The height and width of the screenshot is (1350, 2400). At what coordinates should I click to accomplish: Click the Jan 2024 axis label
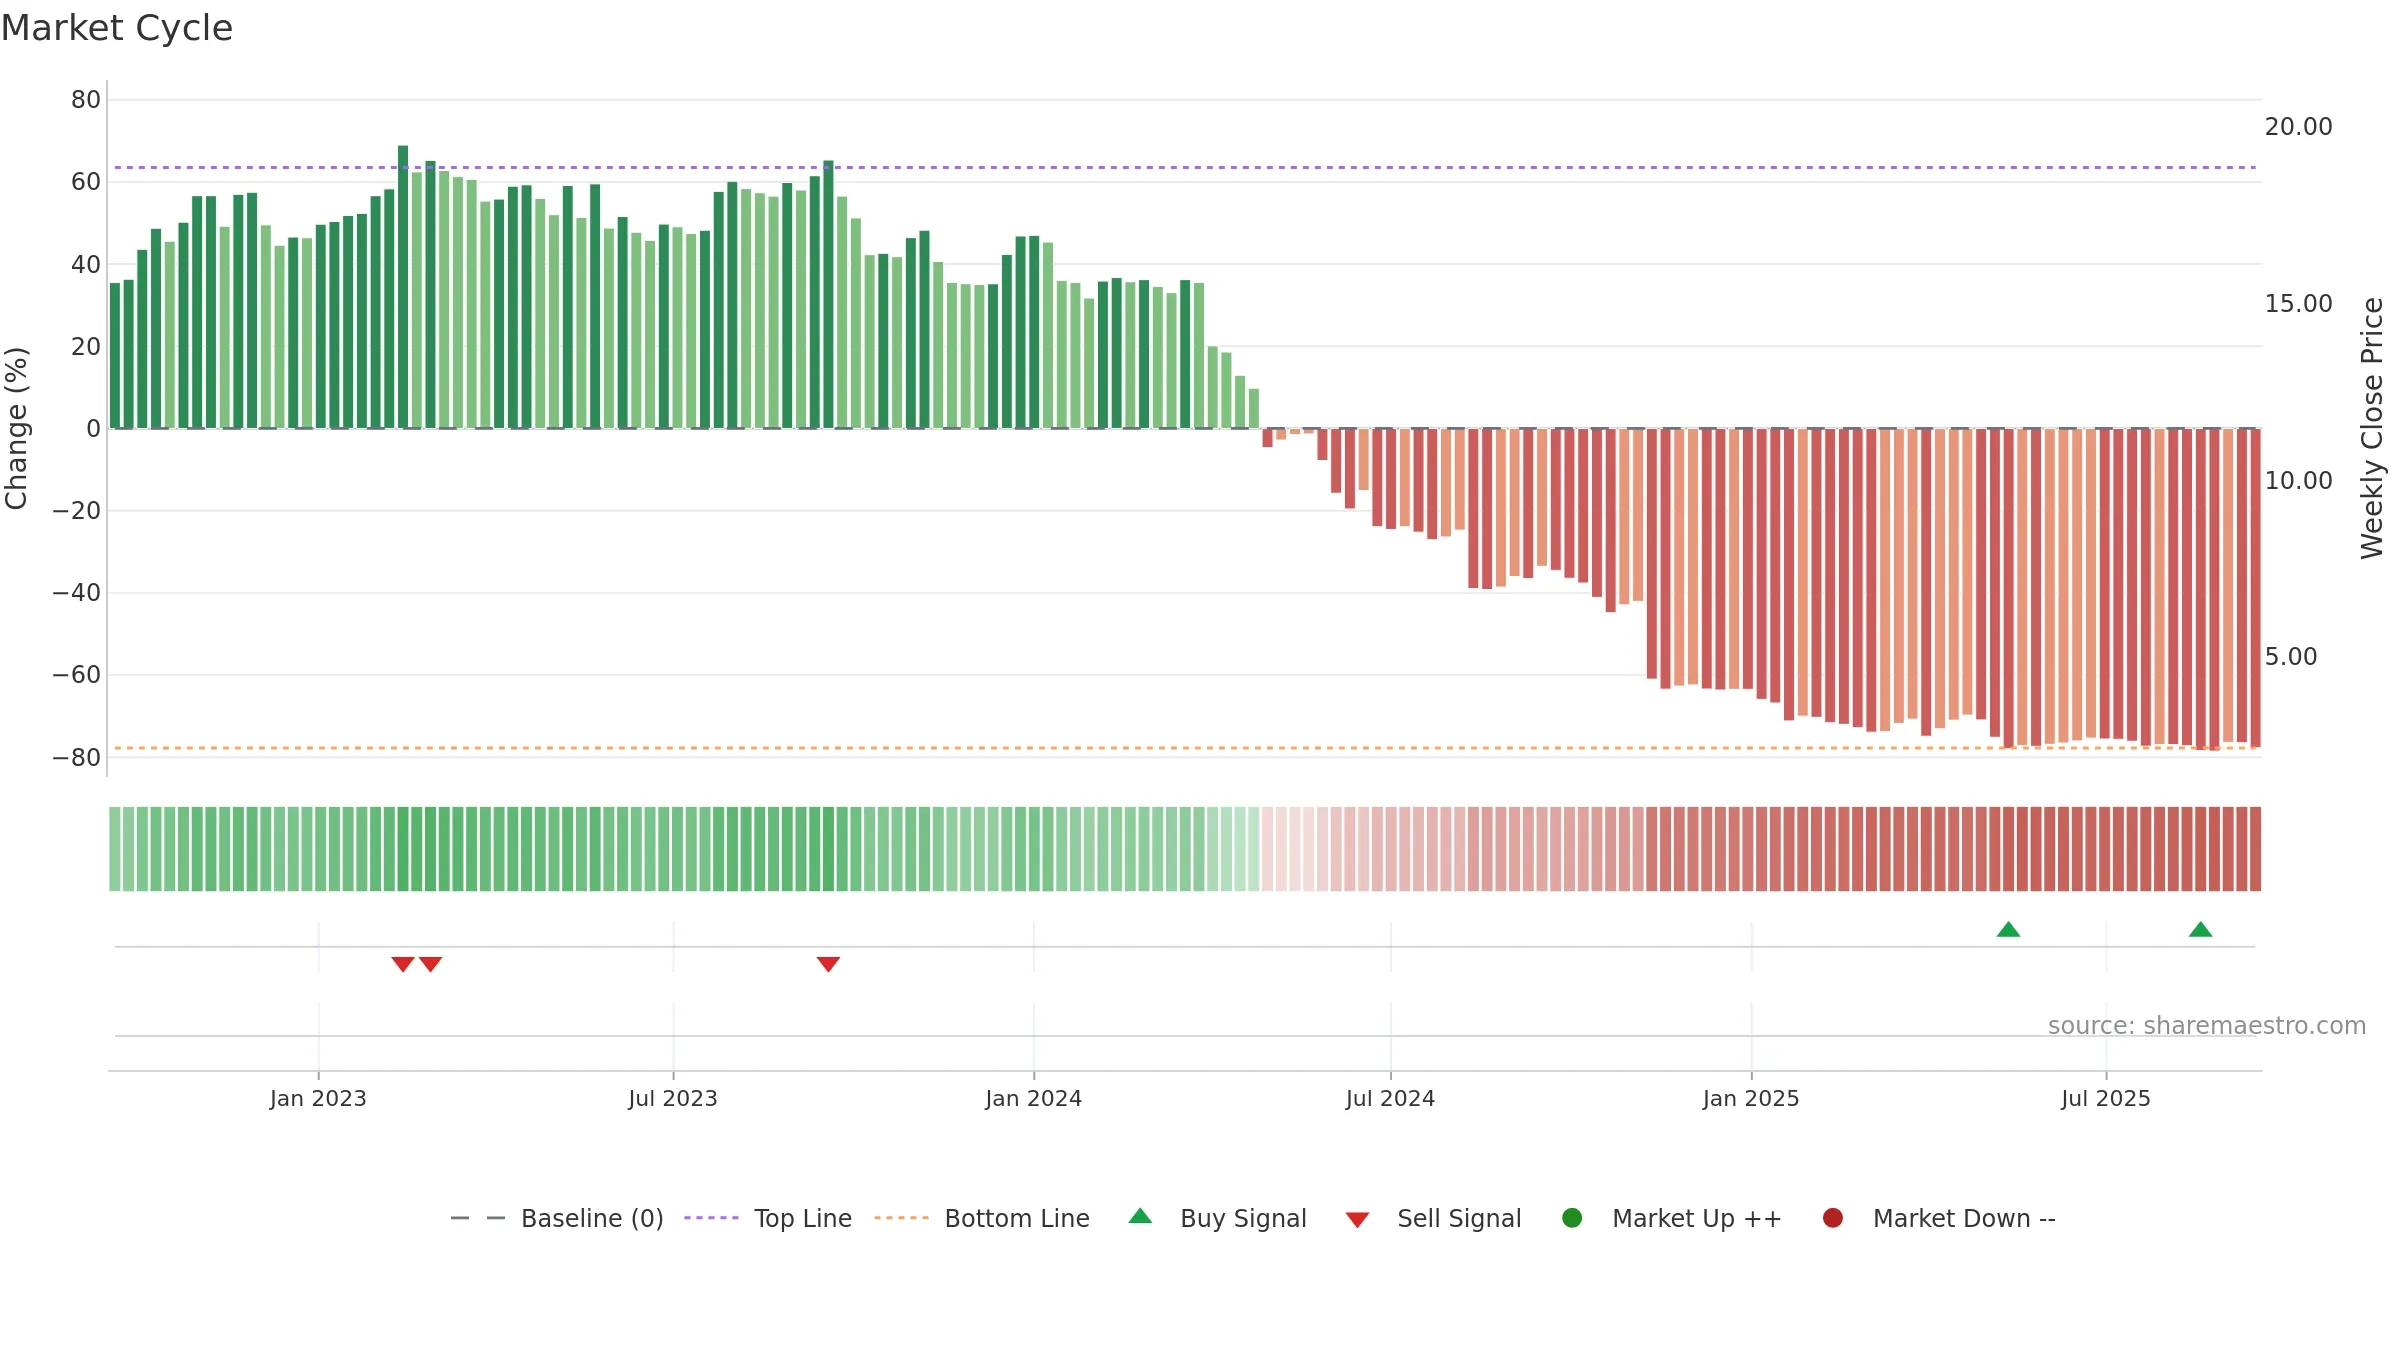(x=1033, y=1099)
